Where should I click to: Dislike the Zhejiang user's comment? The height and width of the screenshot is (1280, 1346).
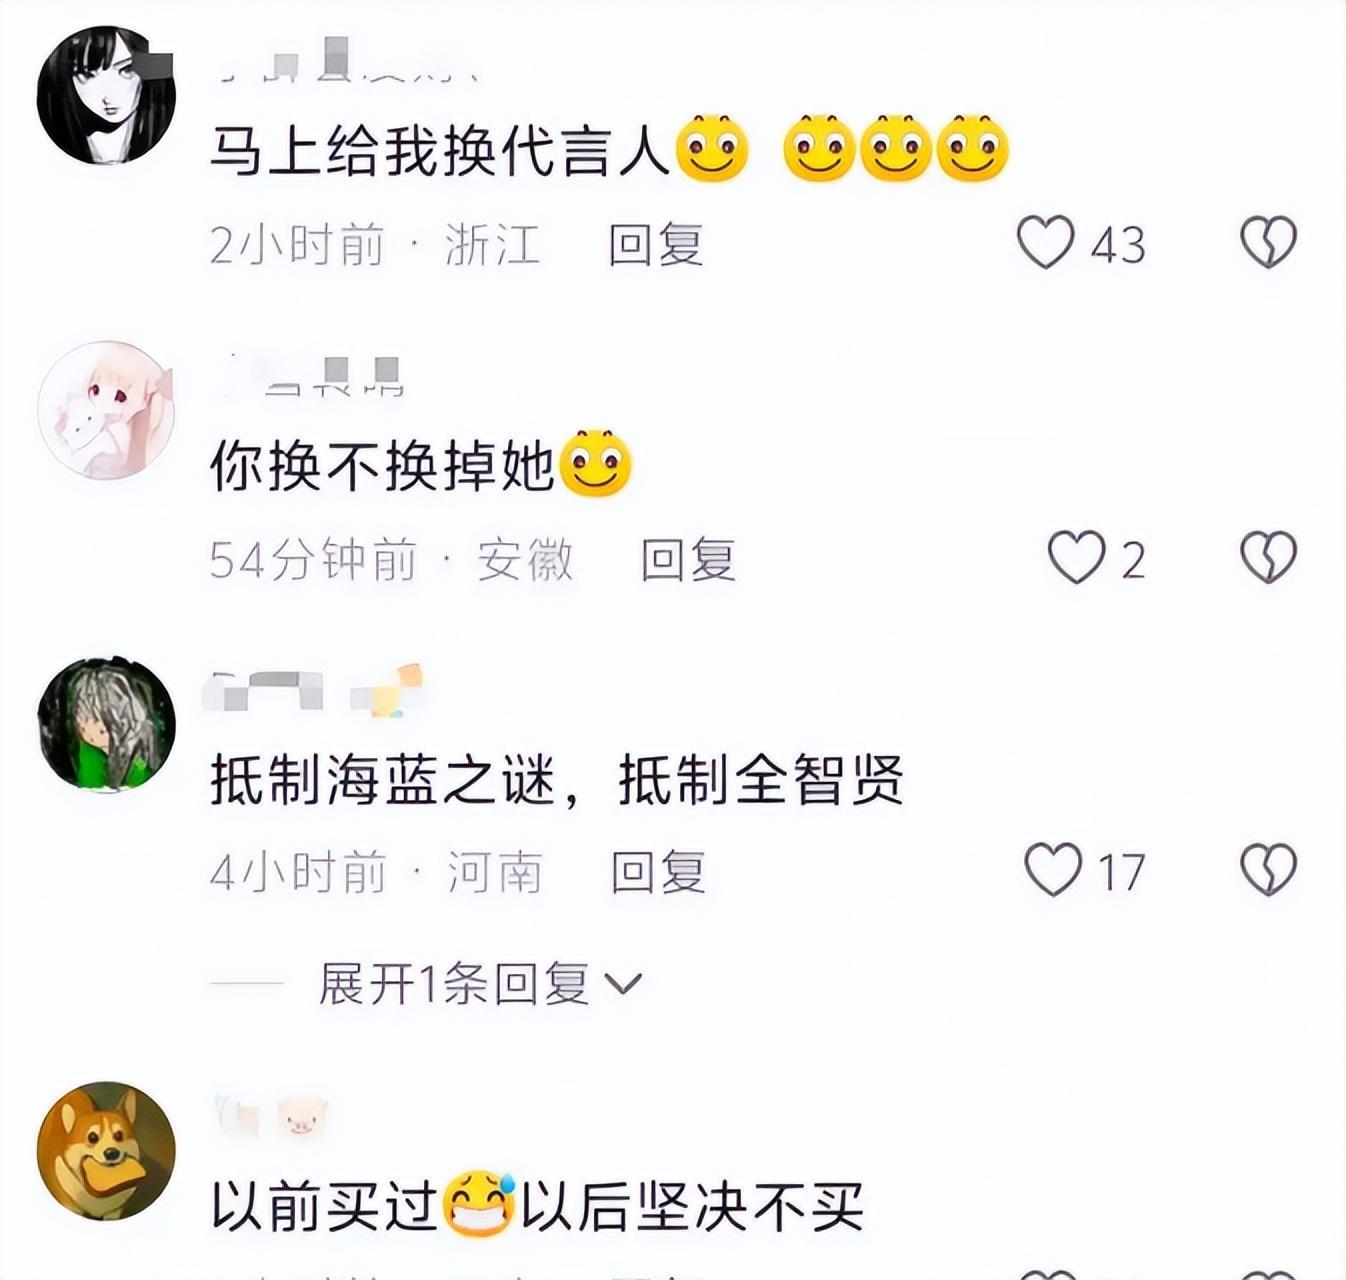1268,243
